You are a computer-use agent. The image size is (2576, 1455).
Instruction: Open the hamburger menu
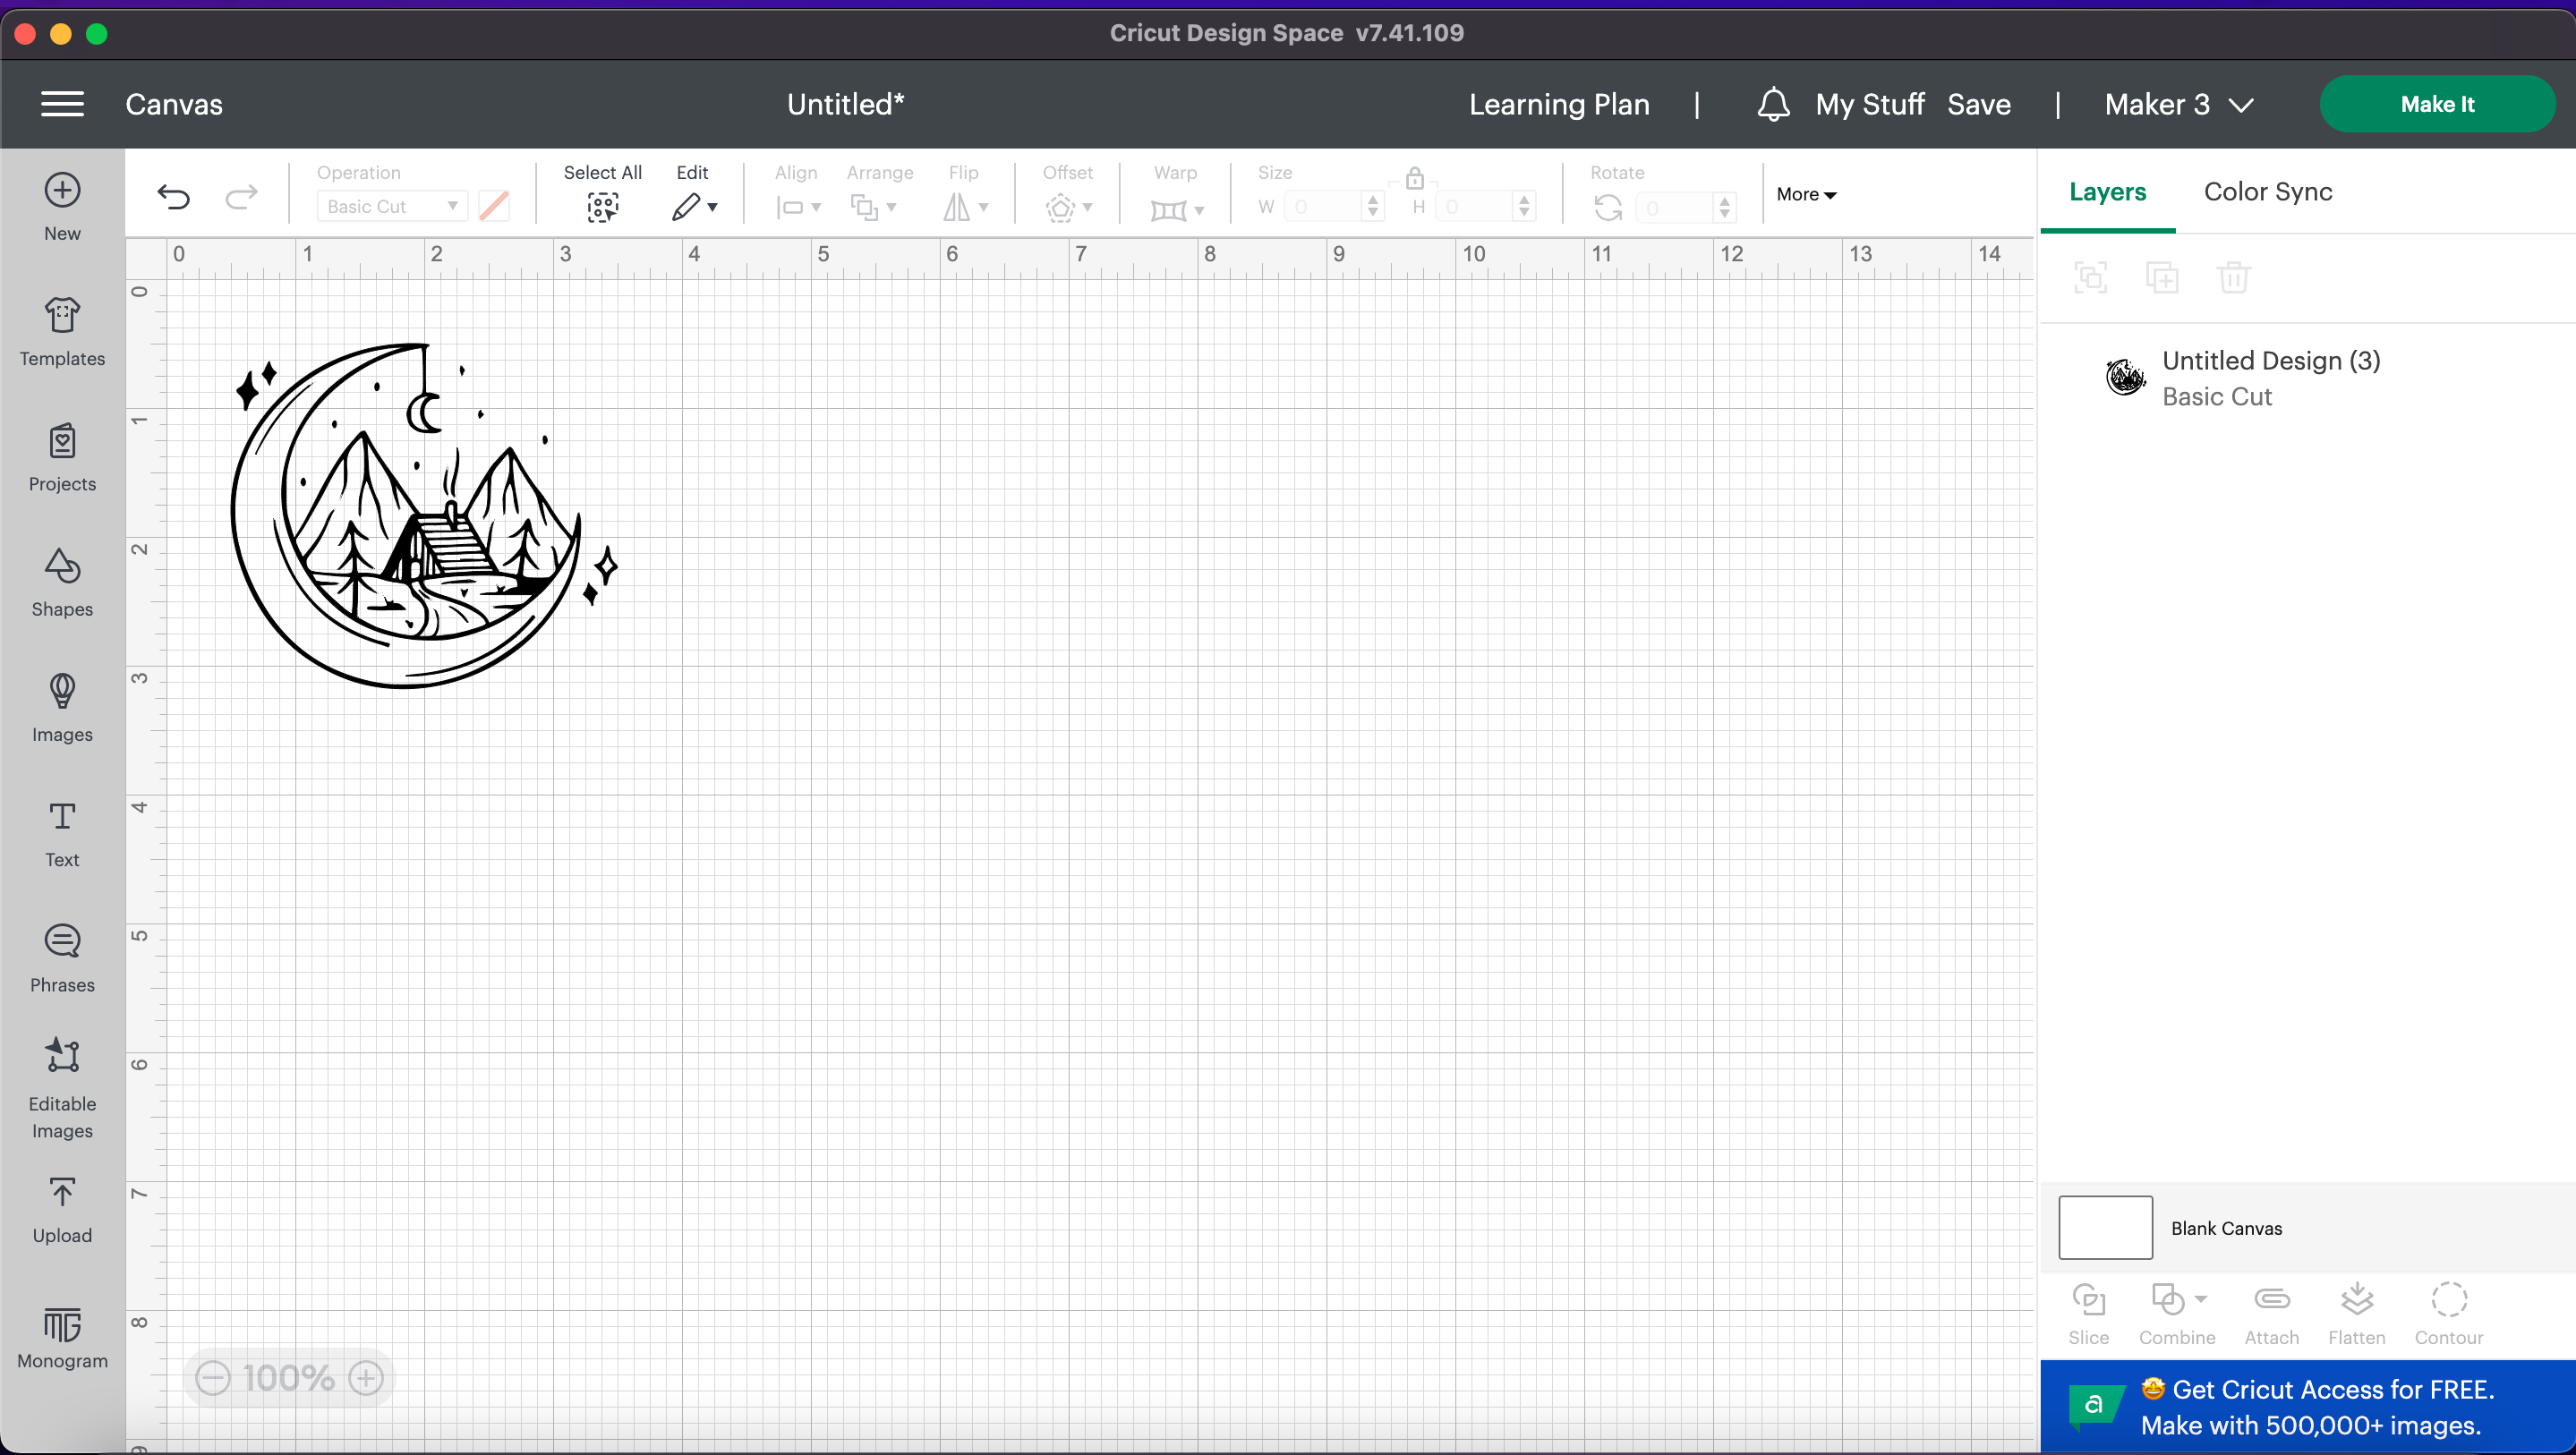[x=62, y=104]
